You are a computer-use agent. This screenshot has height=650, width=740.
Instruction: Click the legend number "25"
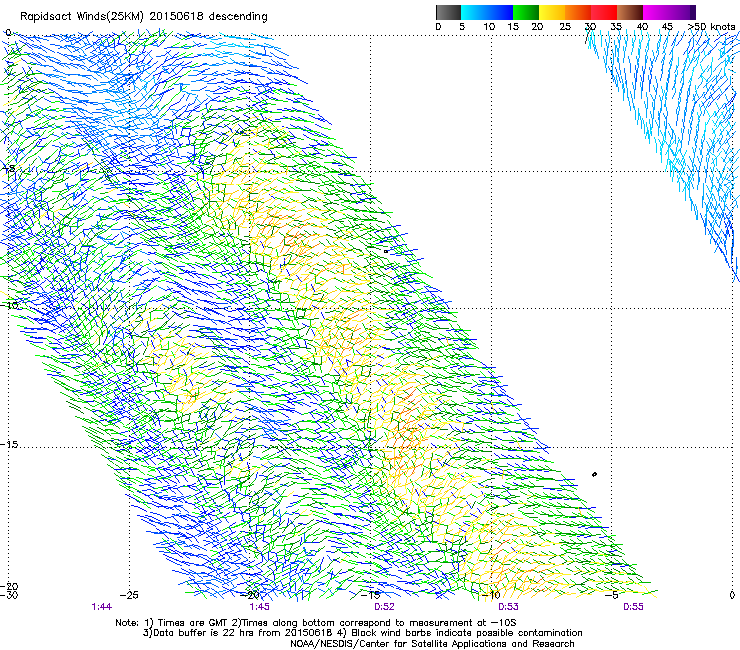coord(565,27)
